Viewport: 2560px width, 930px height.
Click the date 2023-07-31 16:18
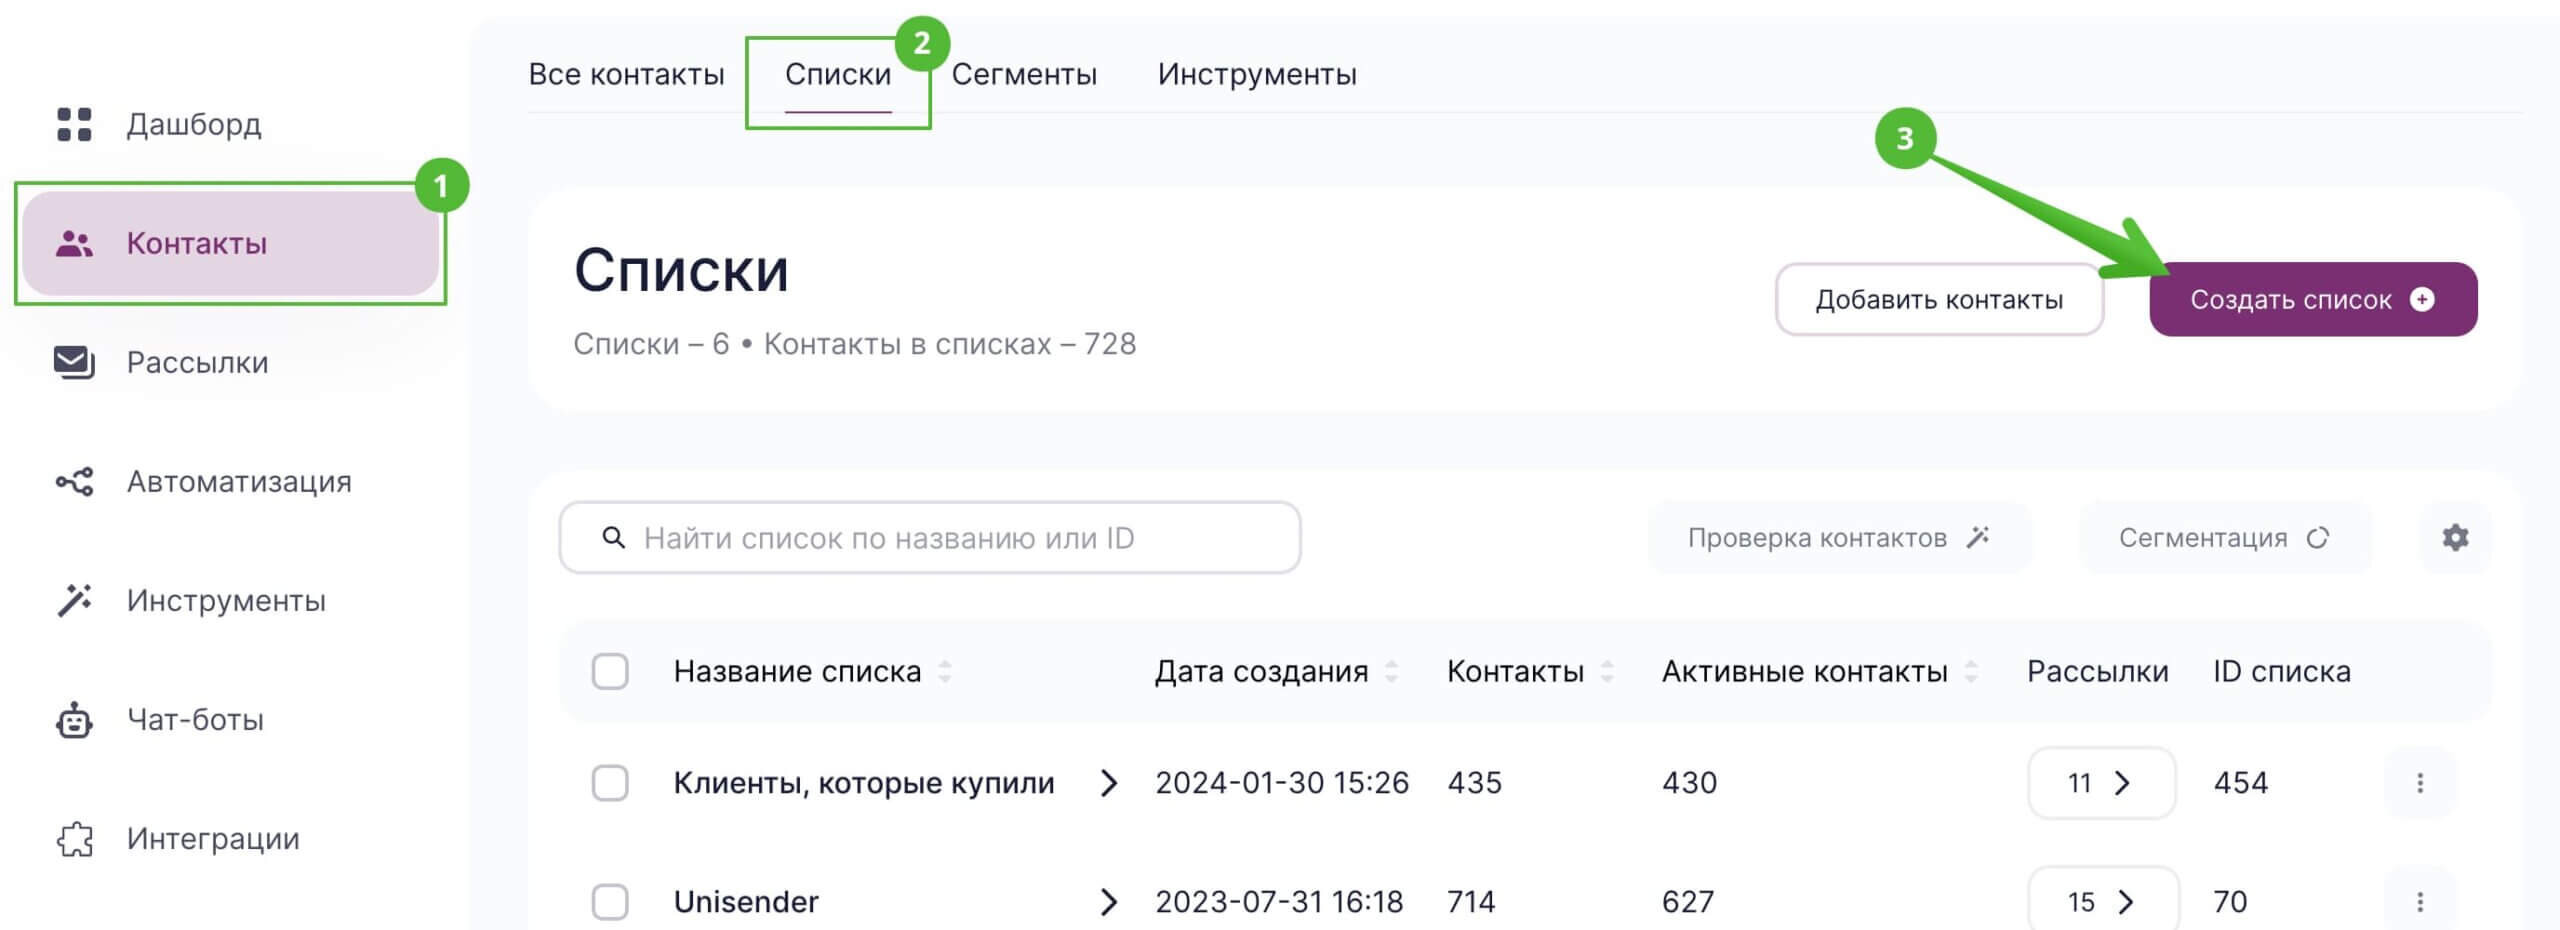1279,902
